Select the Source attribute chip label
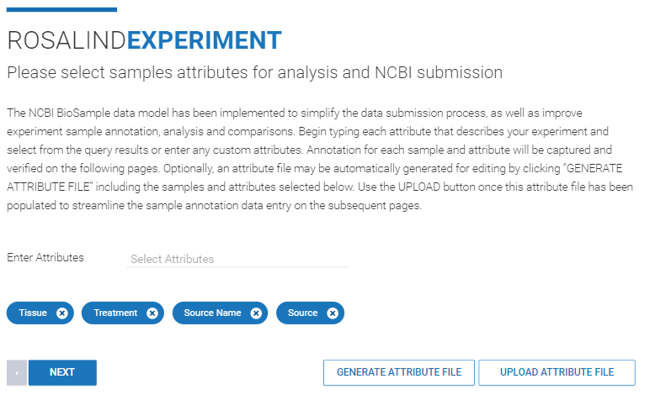The image size is (650, 400). coord(303,313)
